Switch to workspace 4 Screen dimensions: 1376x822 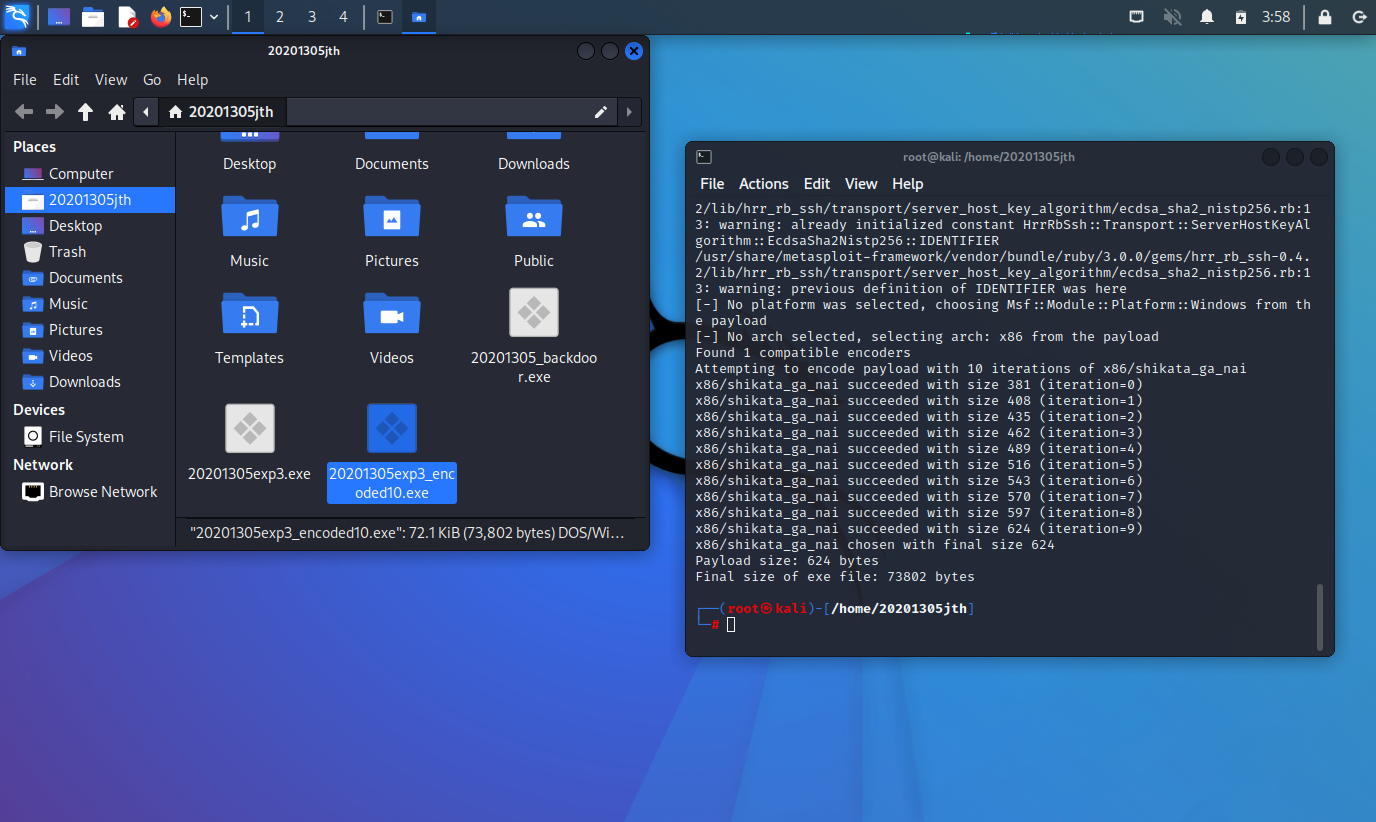click(344, 17)
